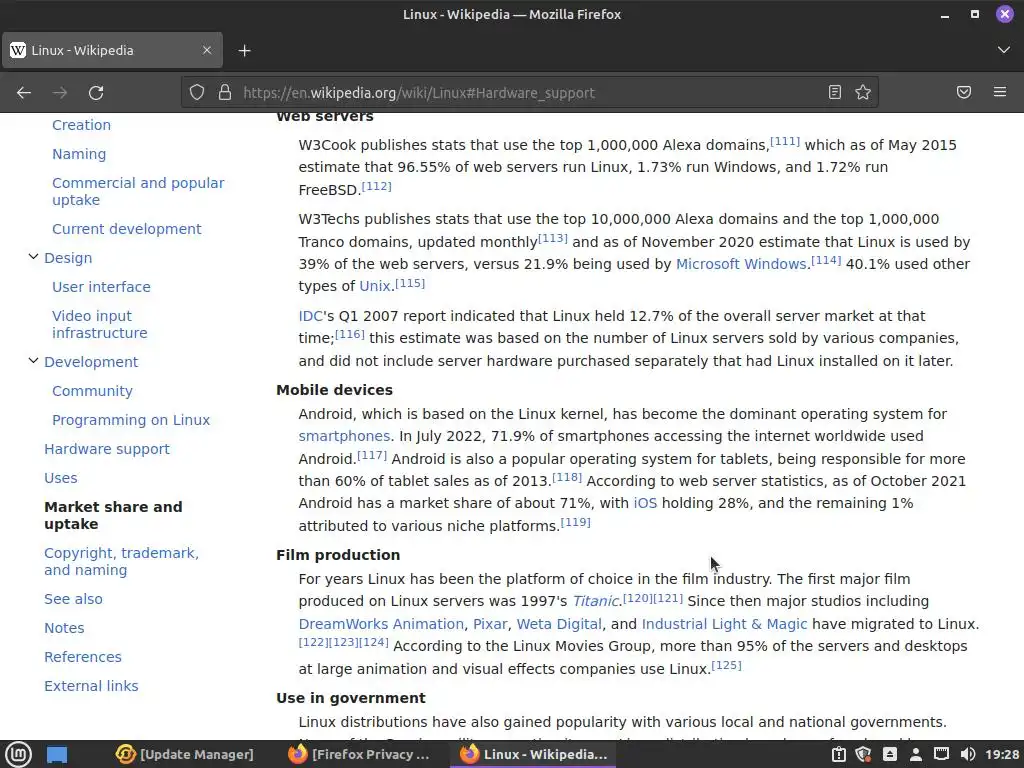The width and height of the screenshot is (1024, 768).
Task: Go back to the previous page
Action: point(24,93)
